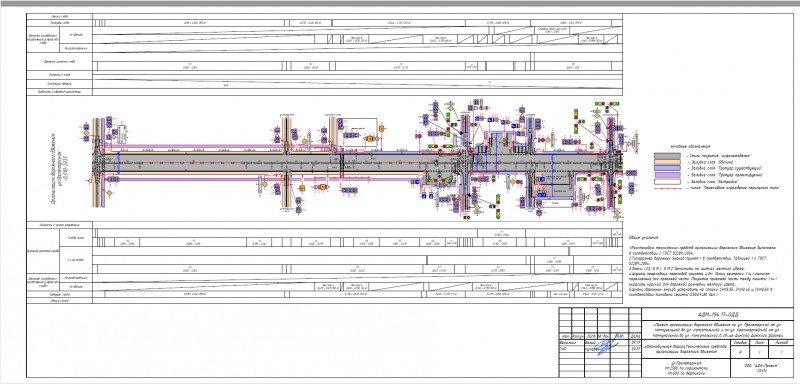Viewport: 800px width, 384px height.
Task: Click the peach 'Обочина' legend swatch
Action: [x=667, y=162]
